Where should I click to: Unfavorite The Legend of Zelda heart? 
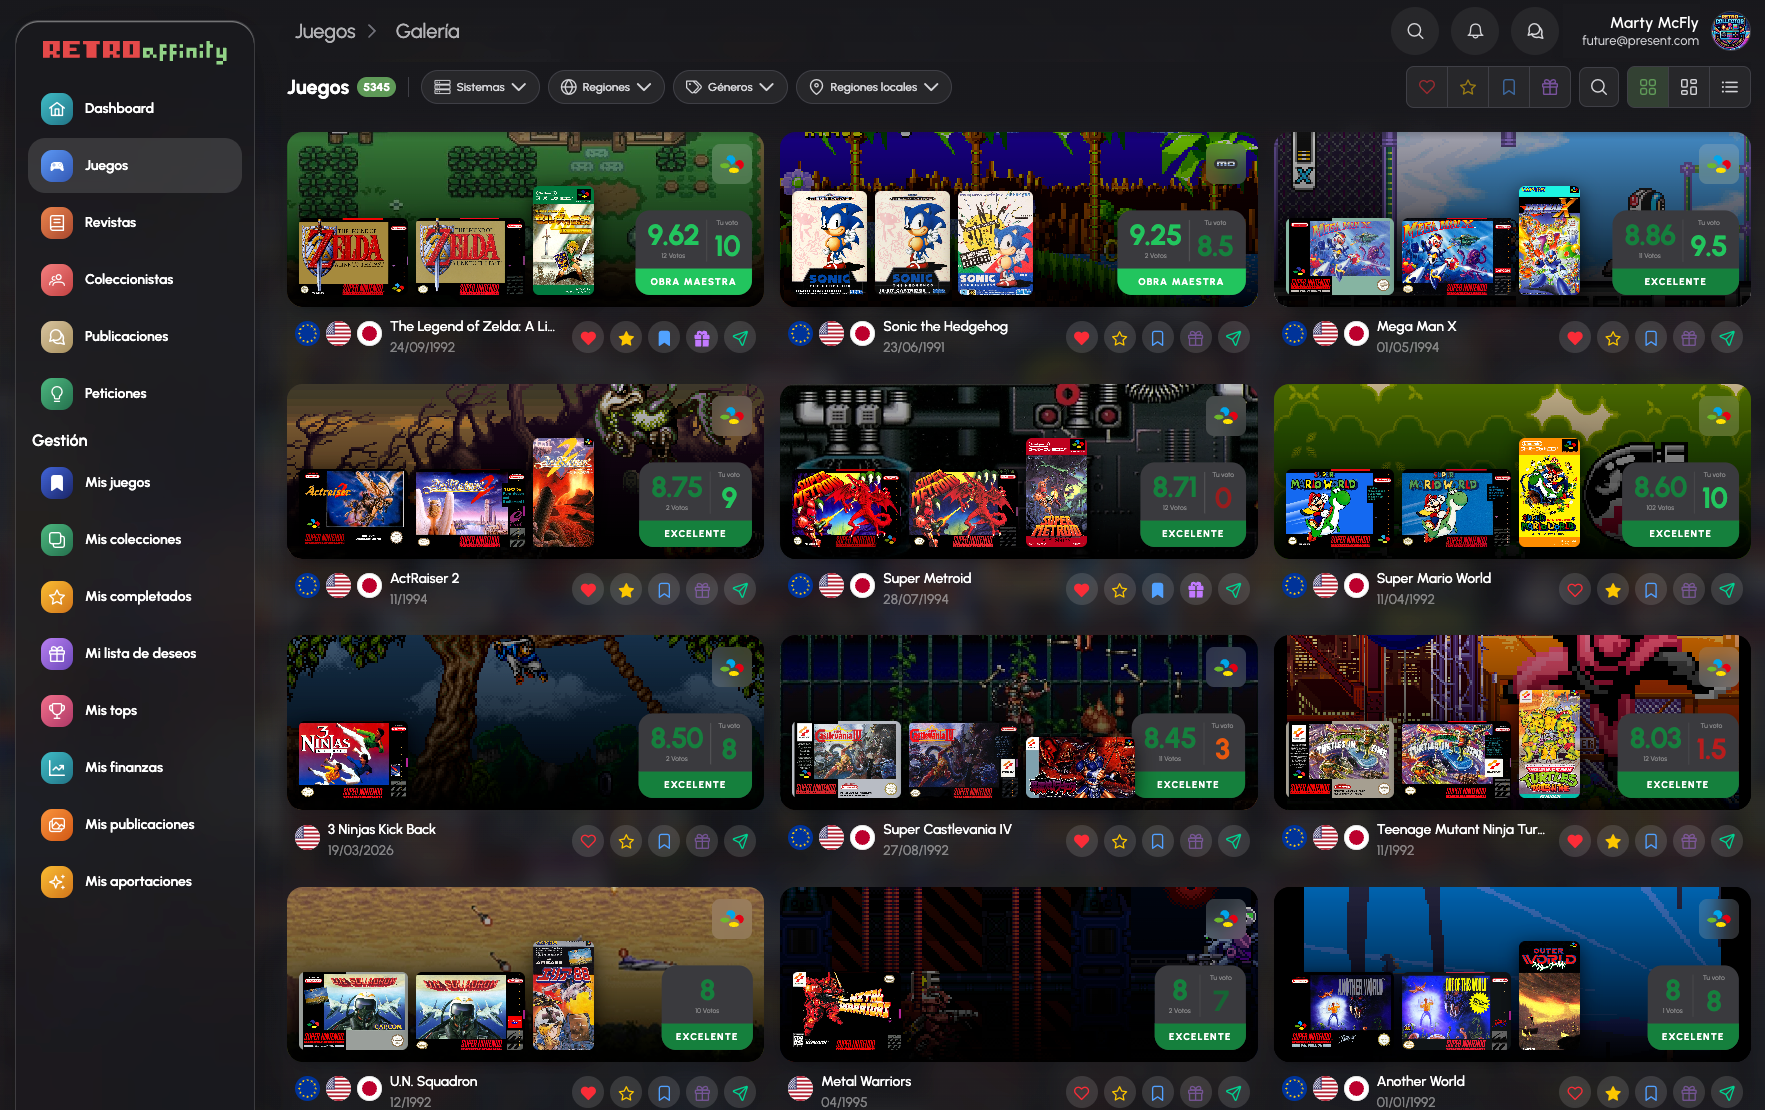[x=588, y=338]
